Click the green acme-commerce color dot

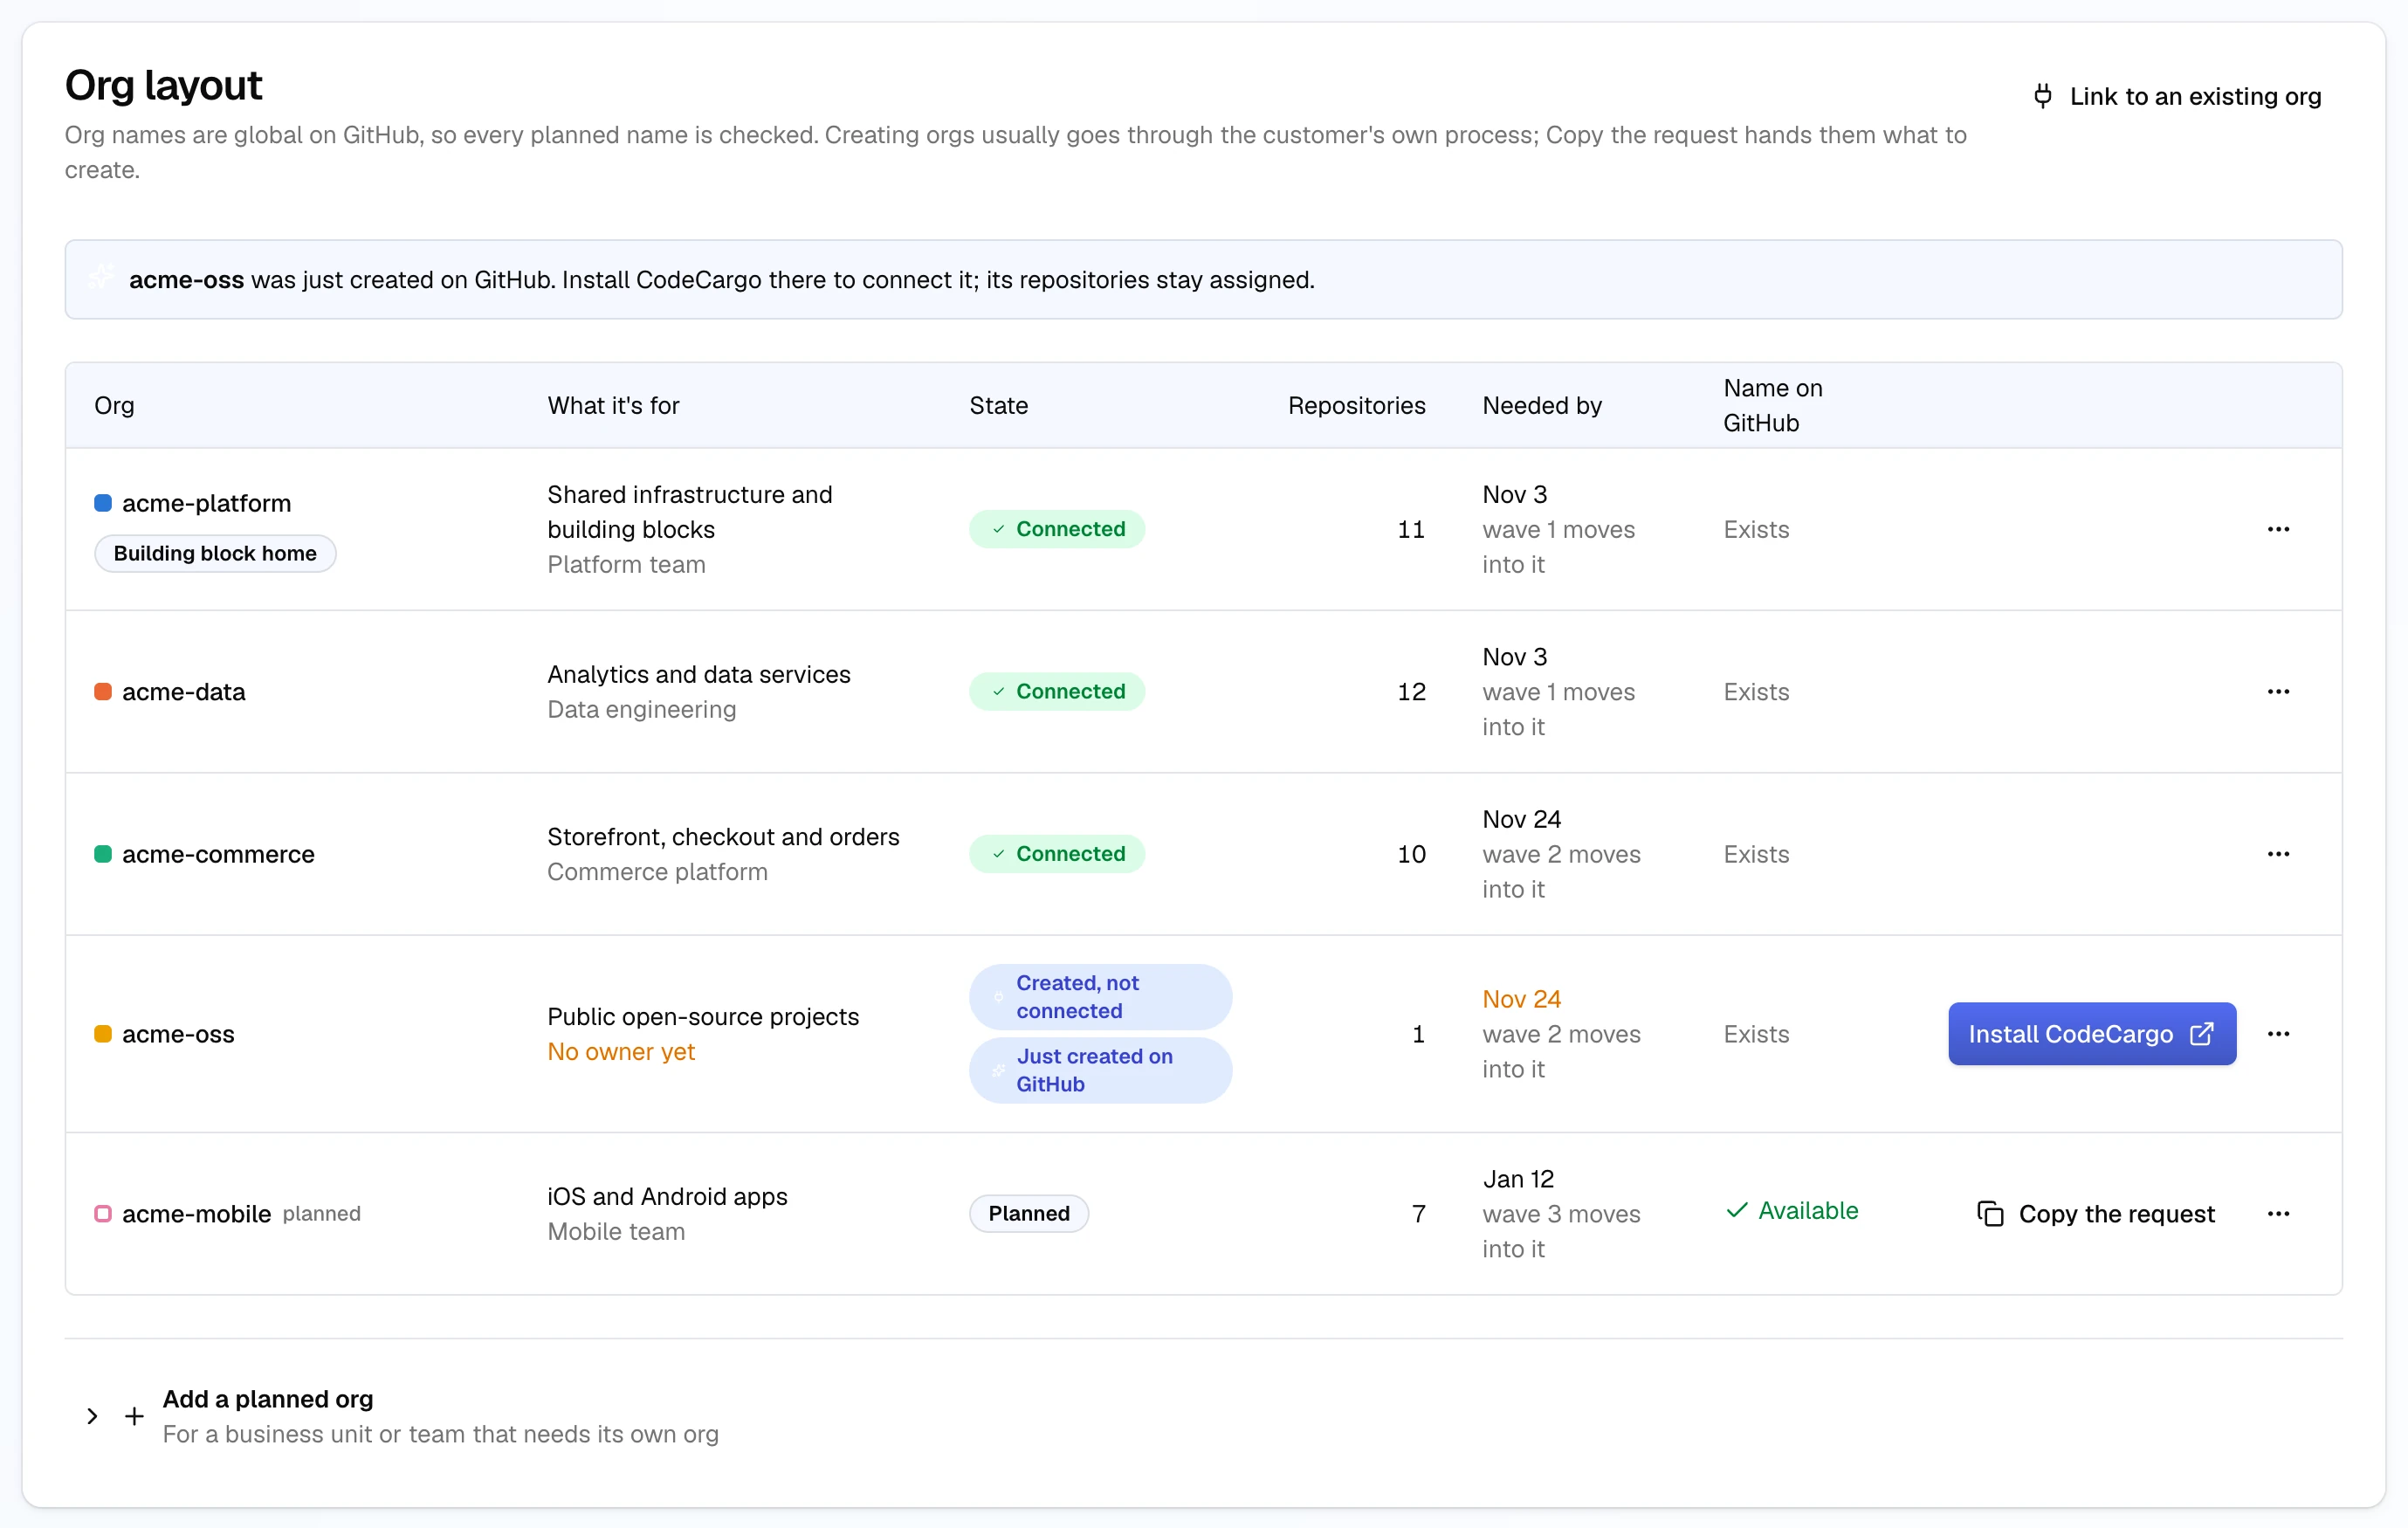[103, 853]
